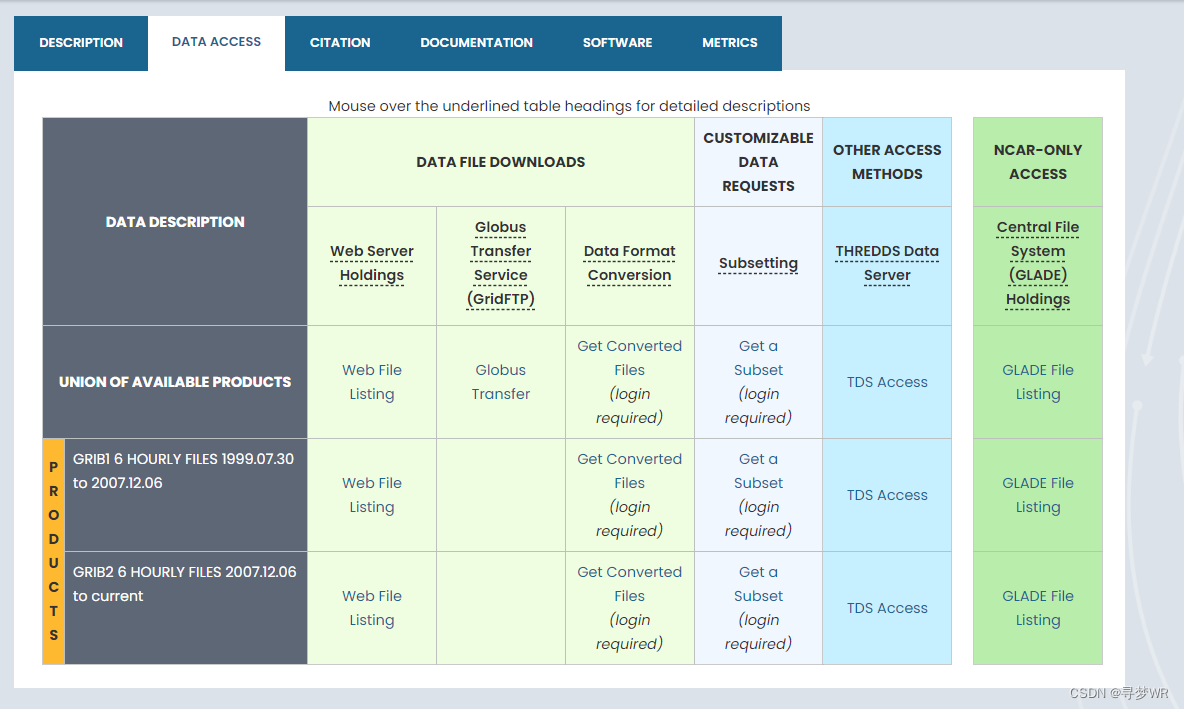
Task: Click the NCAR-Only Access header
Action: pyautogui.click(x=1038, y=162)
